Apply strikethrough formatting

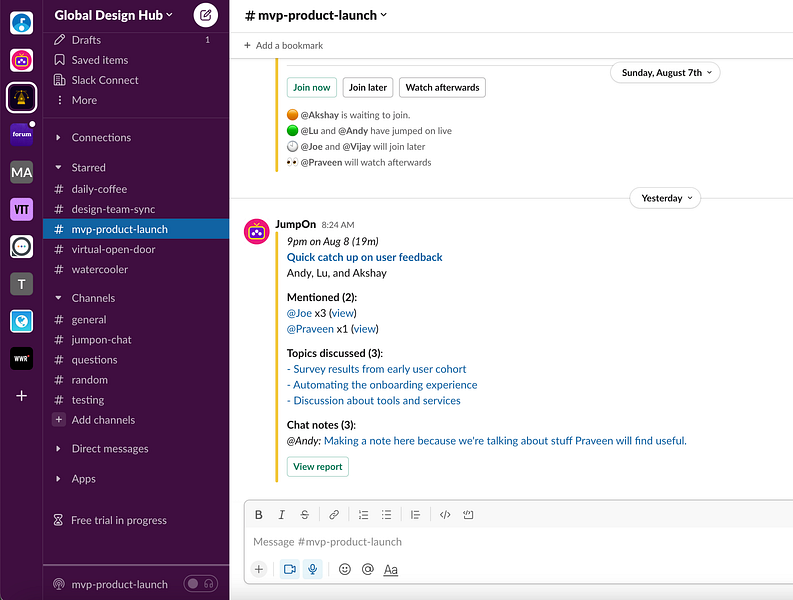[x=304, y=515]
